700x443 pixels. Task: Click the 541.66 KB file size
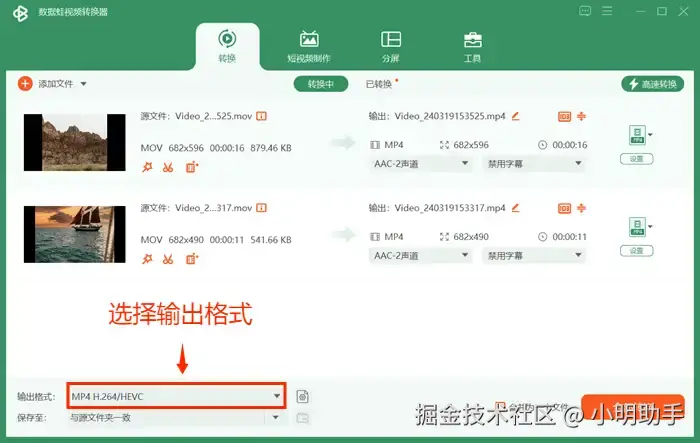[x=271, y=240]
